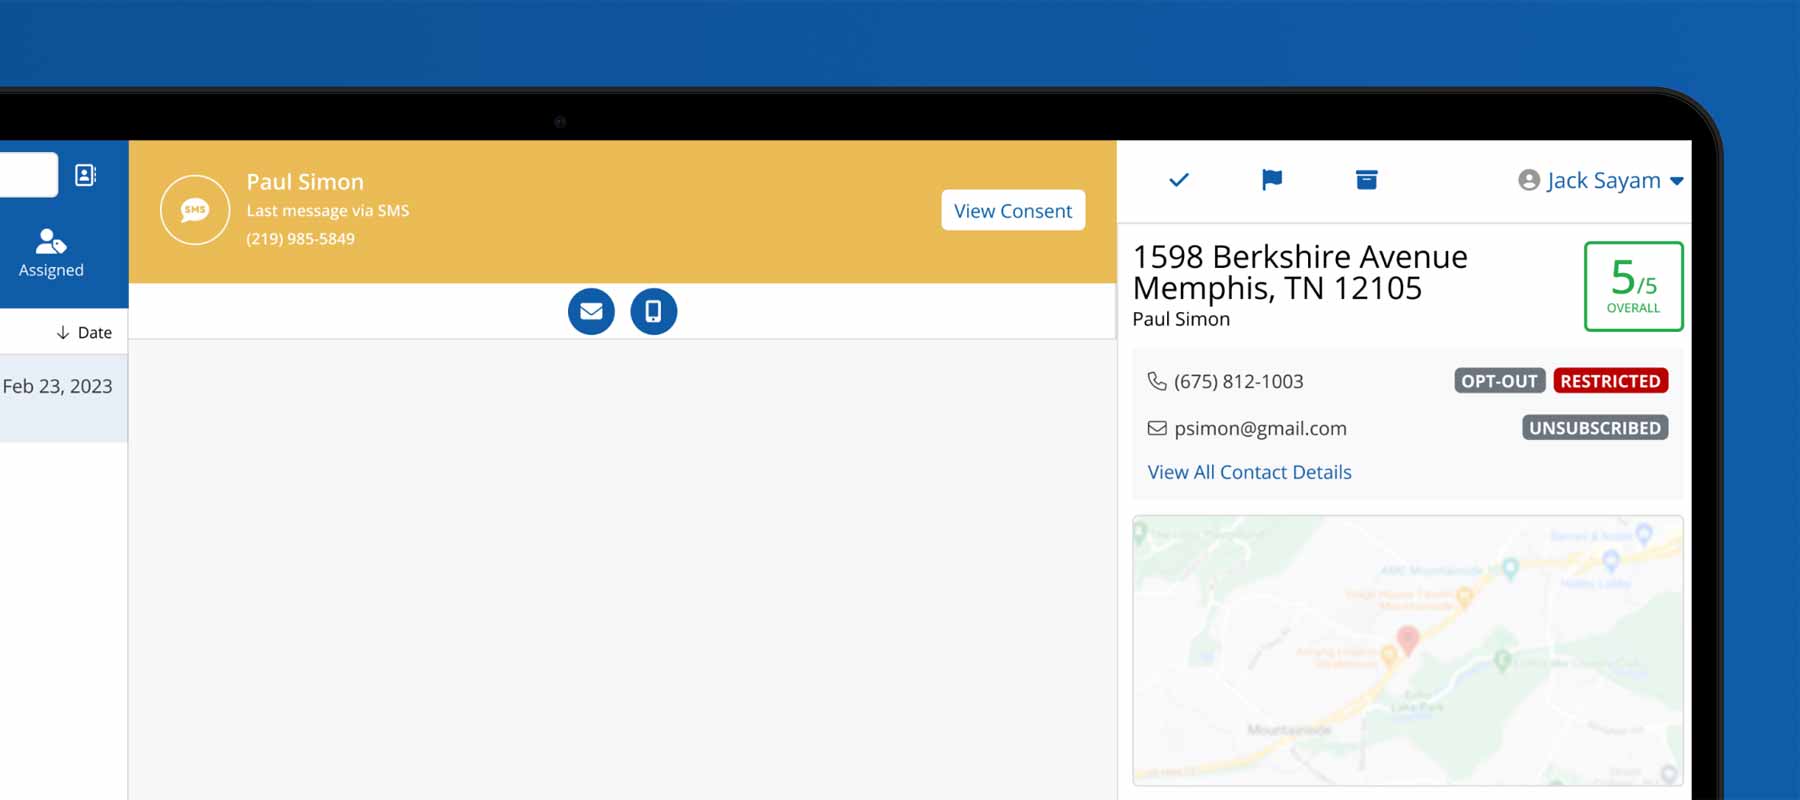
Task: Click the RESTRICTED badge
Action: [x=1610, y=381]
